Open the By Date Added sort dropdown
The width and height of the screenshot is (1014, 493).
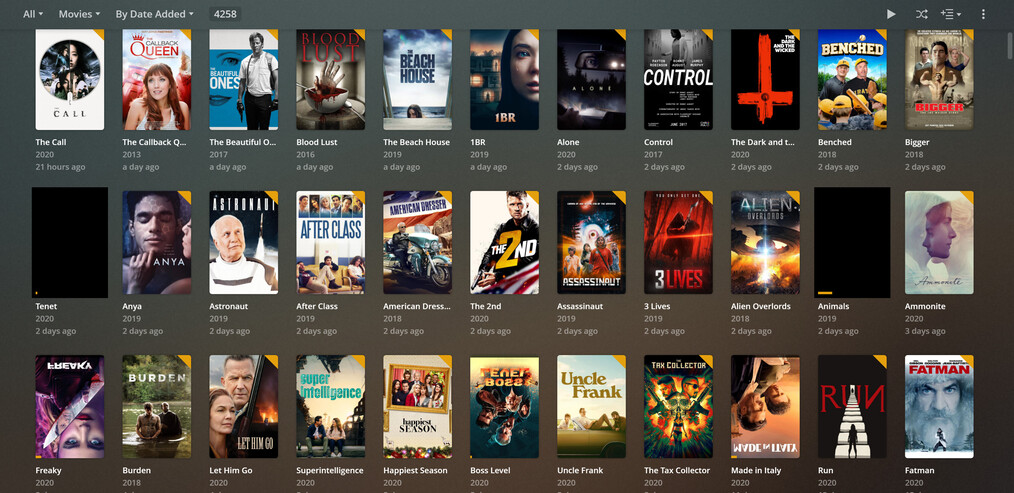tap(155, 14)
